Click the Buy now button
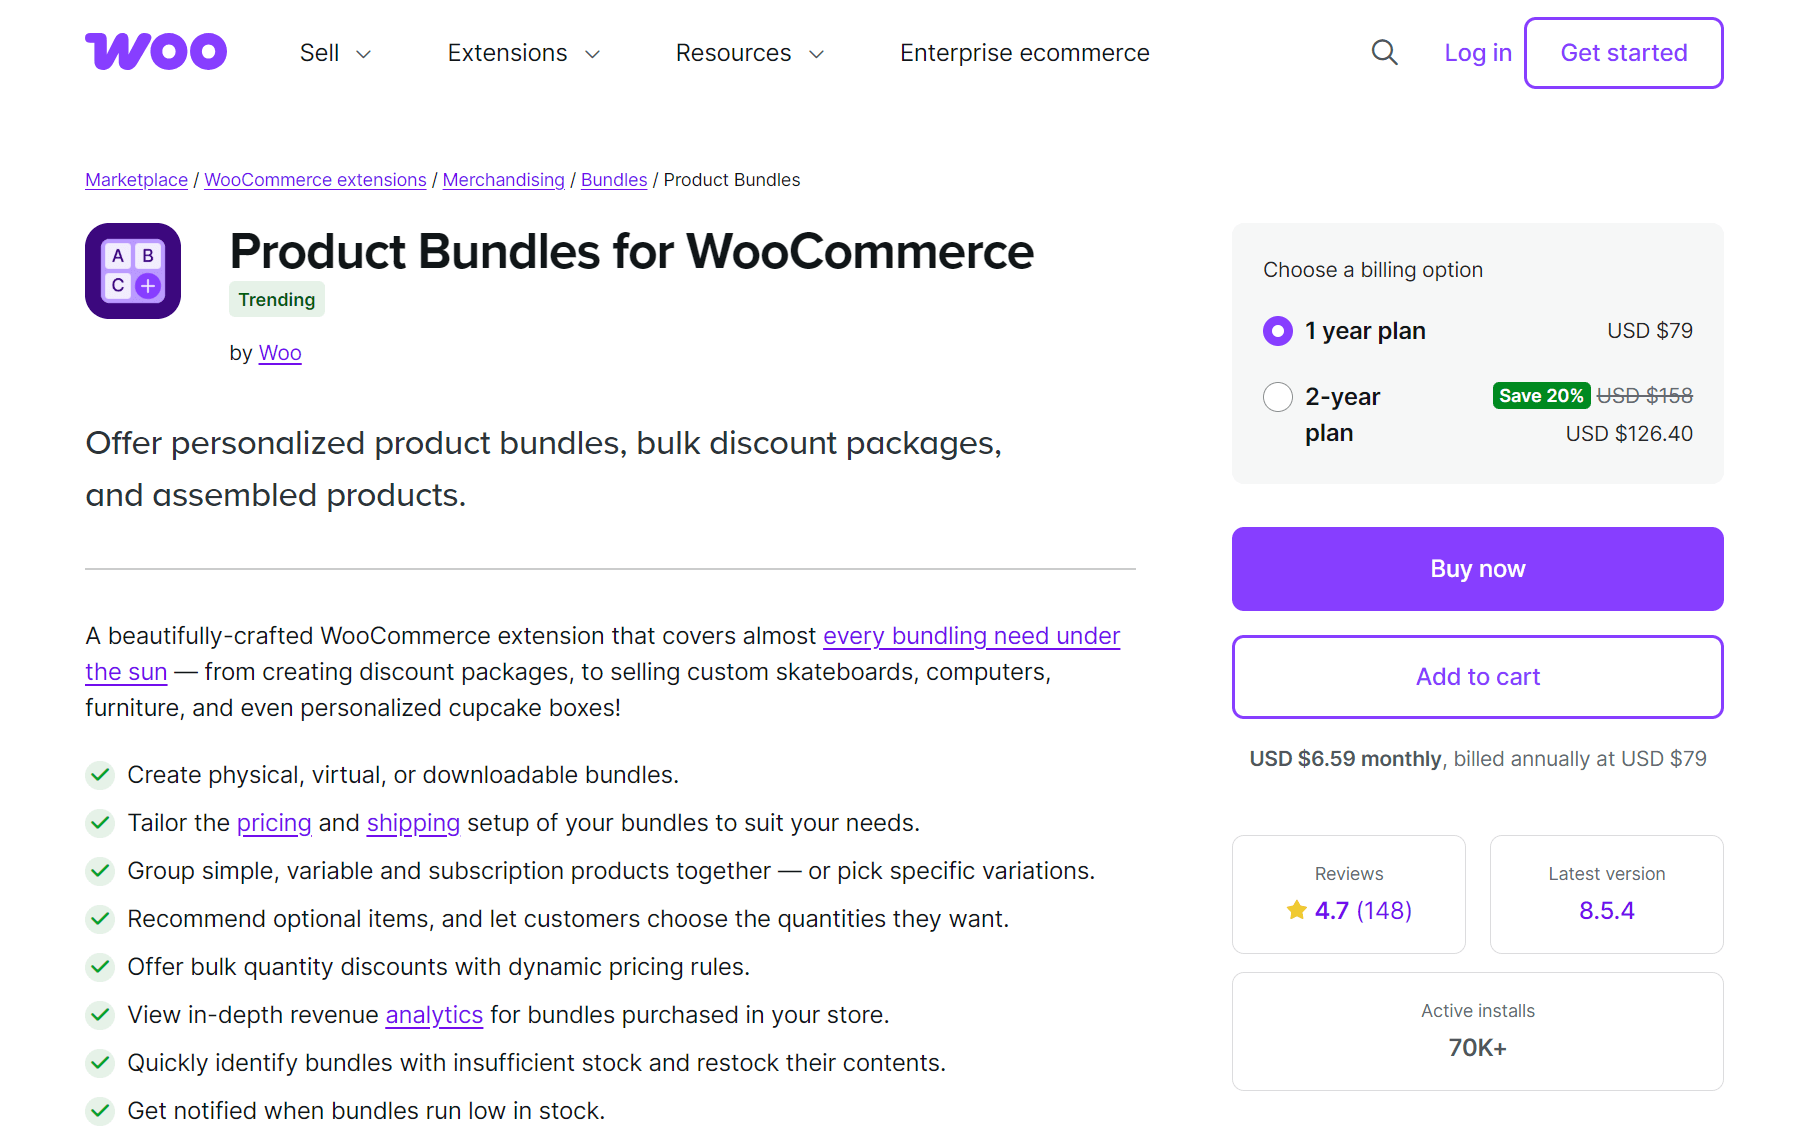The height and width of the screenshot is (1134, 1801). tap(1477, 568)
